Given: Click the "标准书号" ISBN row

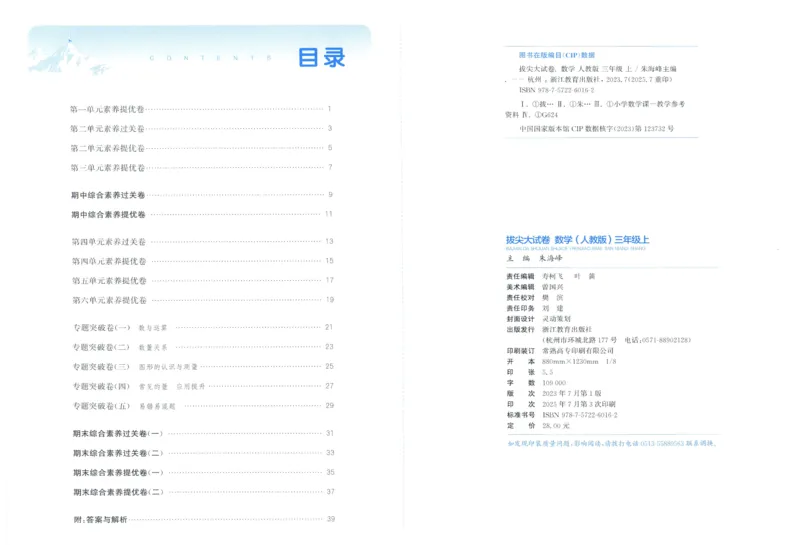Looking at the screenshot, I should click(562, 415).
